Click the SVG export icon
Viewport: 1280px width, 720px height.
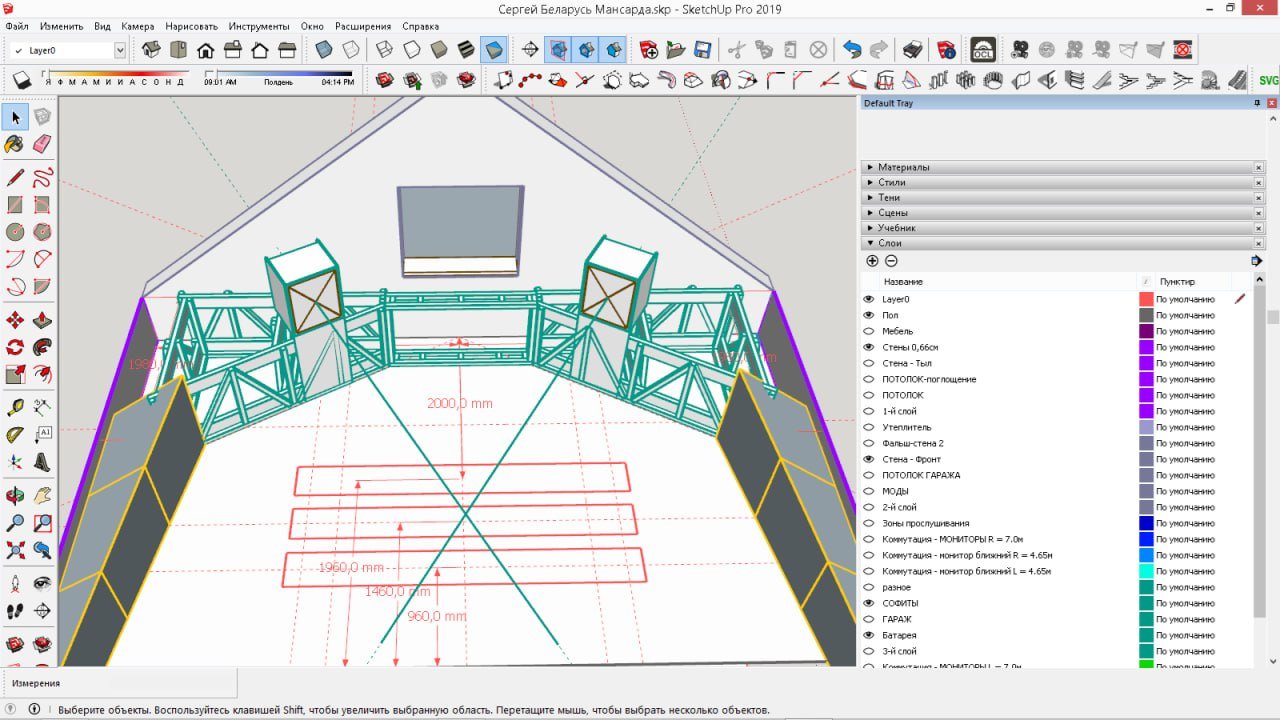coord(1268,80)
